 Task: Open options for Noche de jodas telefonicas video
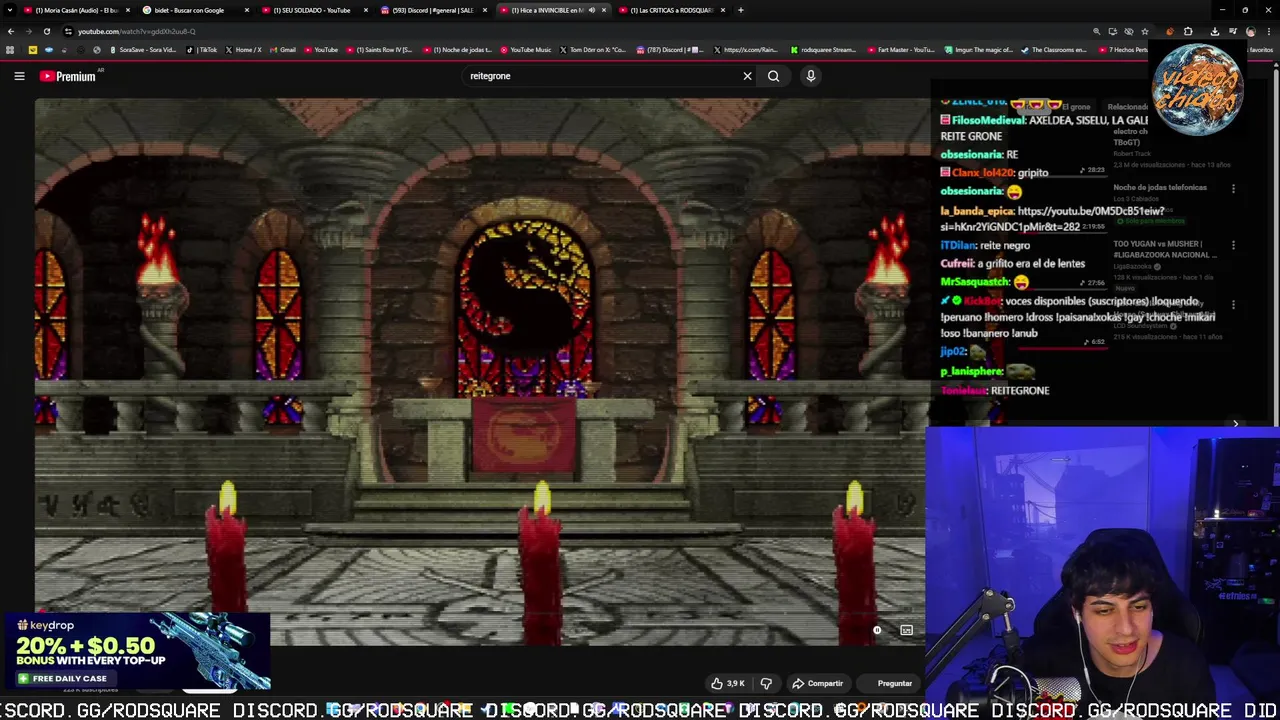pyautogui.click(x=1233, y=189)
